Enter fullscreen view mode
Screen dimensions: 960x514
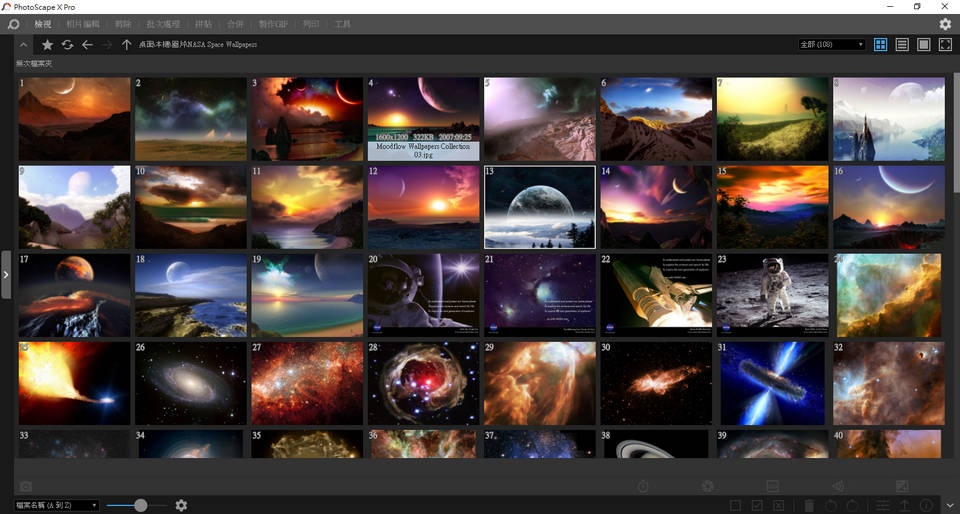click(945, 45)
